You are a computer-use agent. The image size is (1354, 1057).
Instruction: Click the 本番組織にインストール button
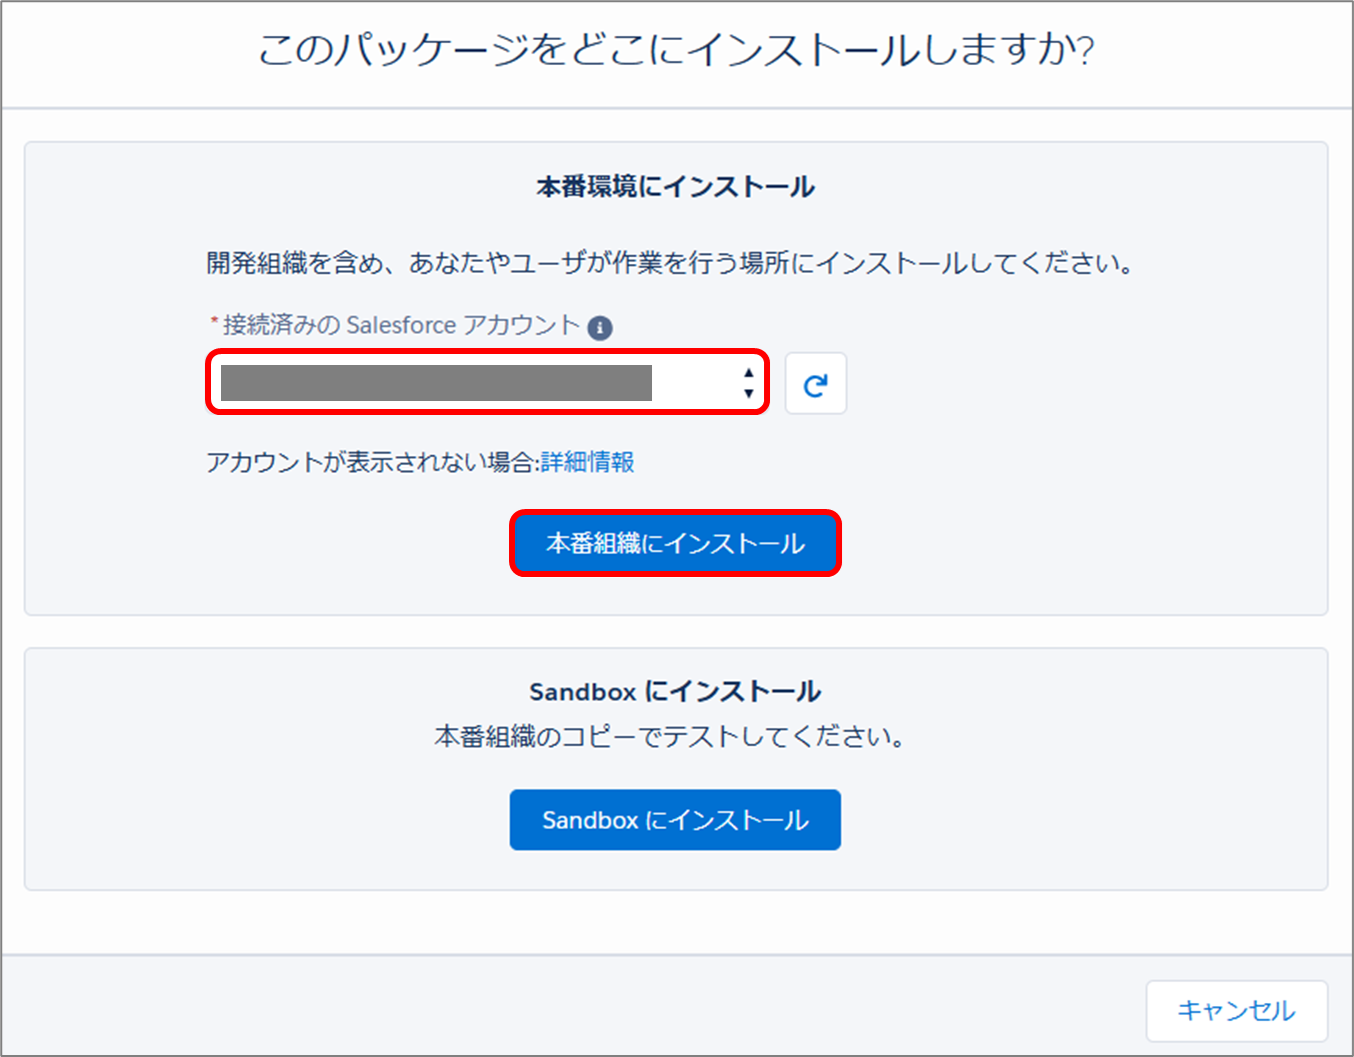(675, 543)
